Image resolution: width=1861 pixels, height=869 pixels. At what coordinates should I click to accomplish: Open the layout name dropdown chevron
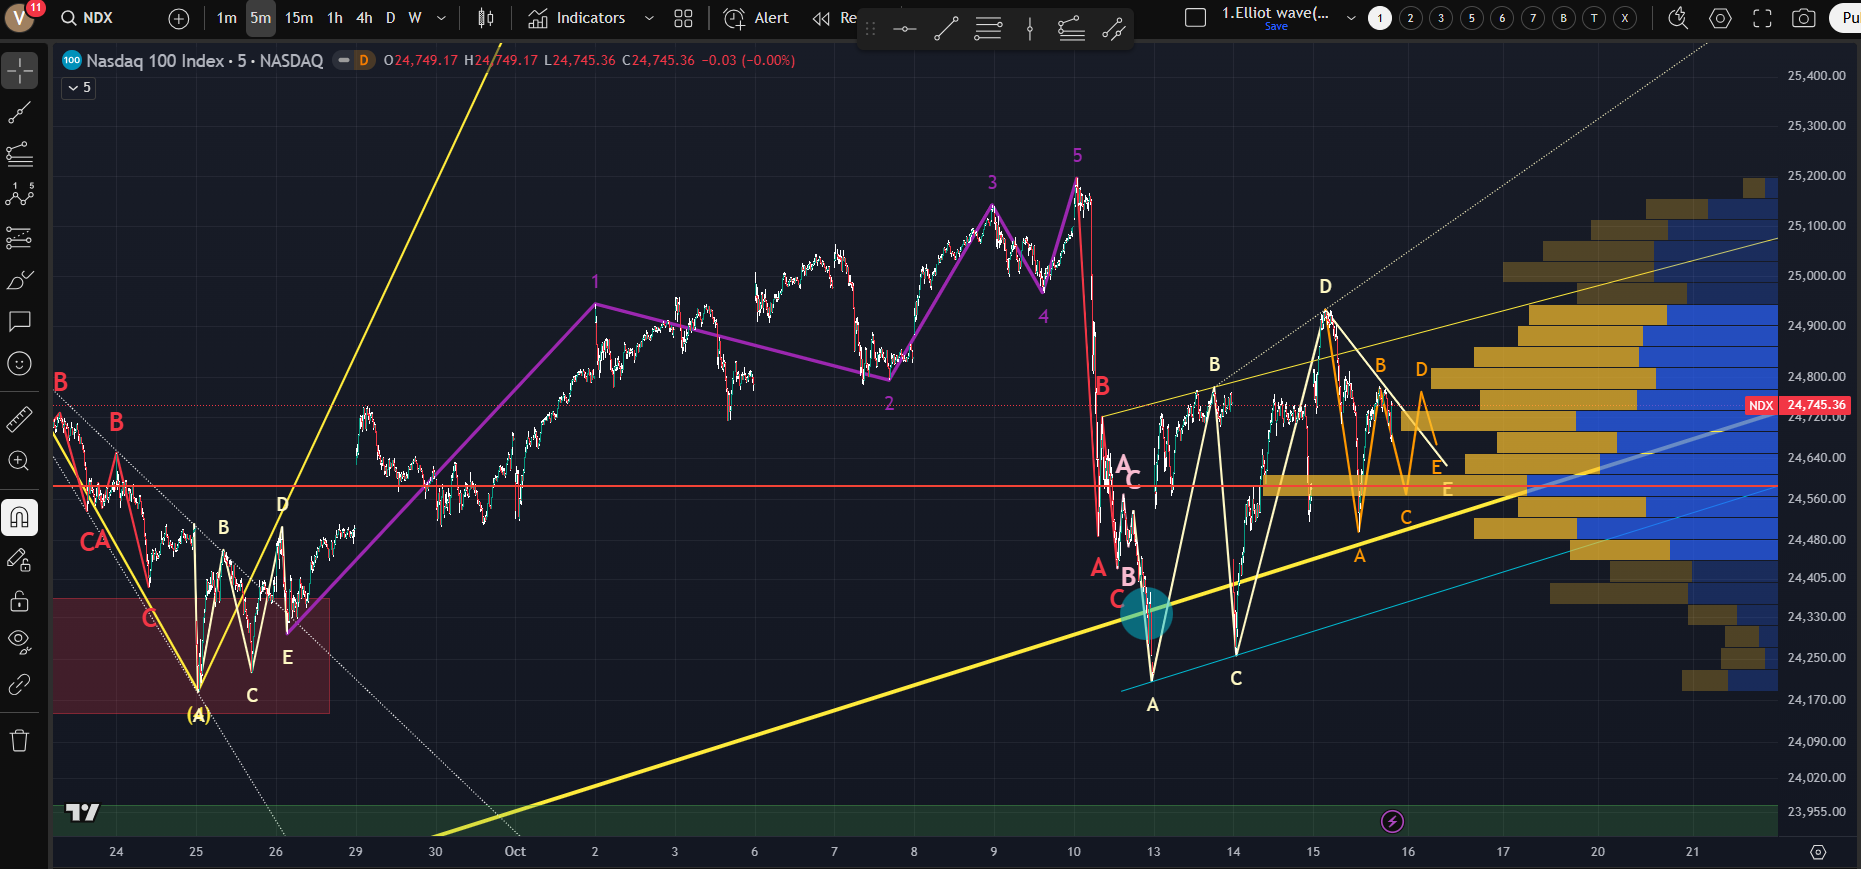click(x=1351, y=18)
